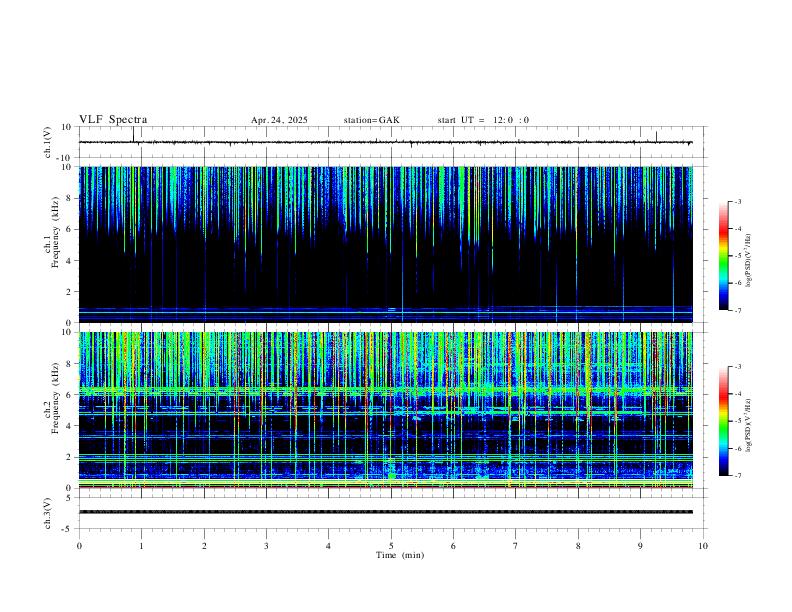The width and height of the screenshot is (792, 612).
Task: Click the time axis tick label '10'
Action: [x=703, y=546]
